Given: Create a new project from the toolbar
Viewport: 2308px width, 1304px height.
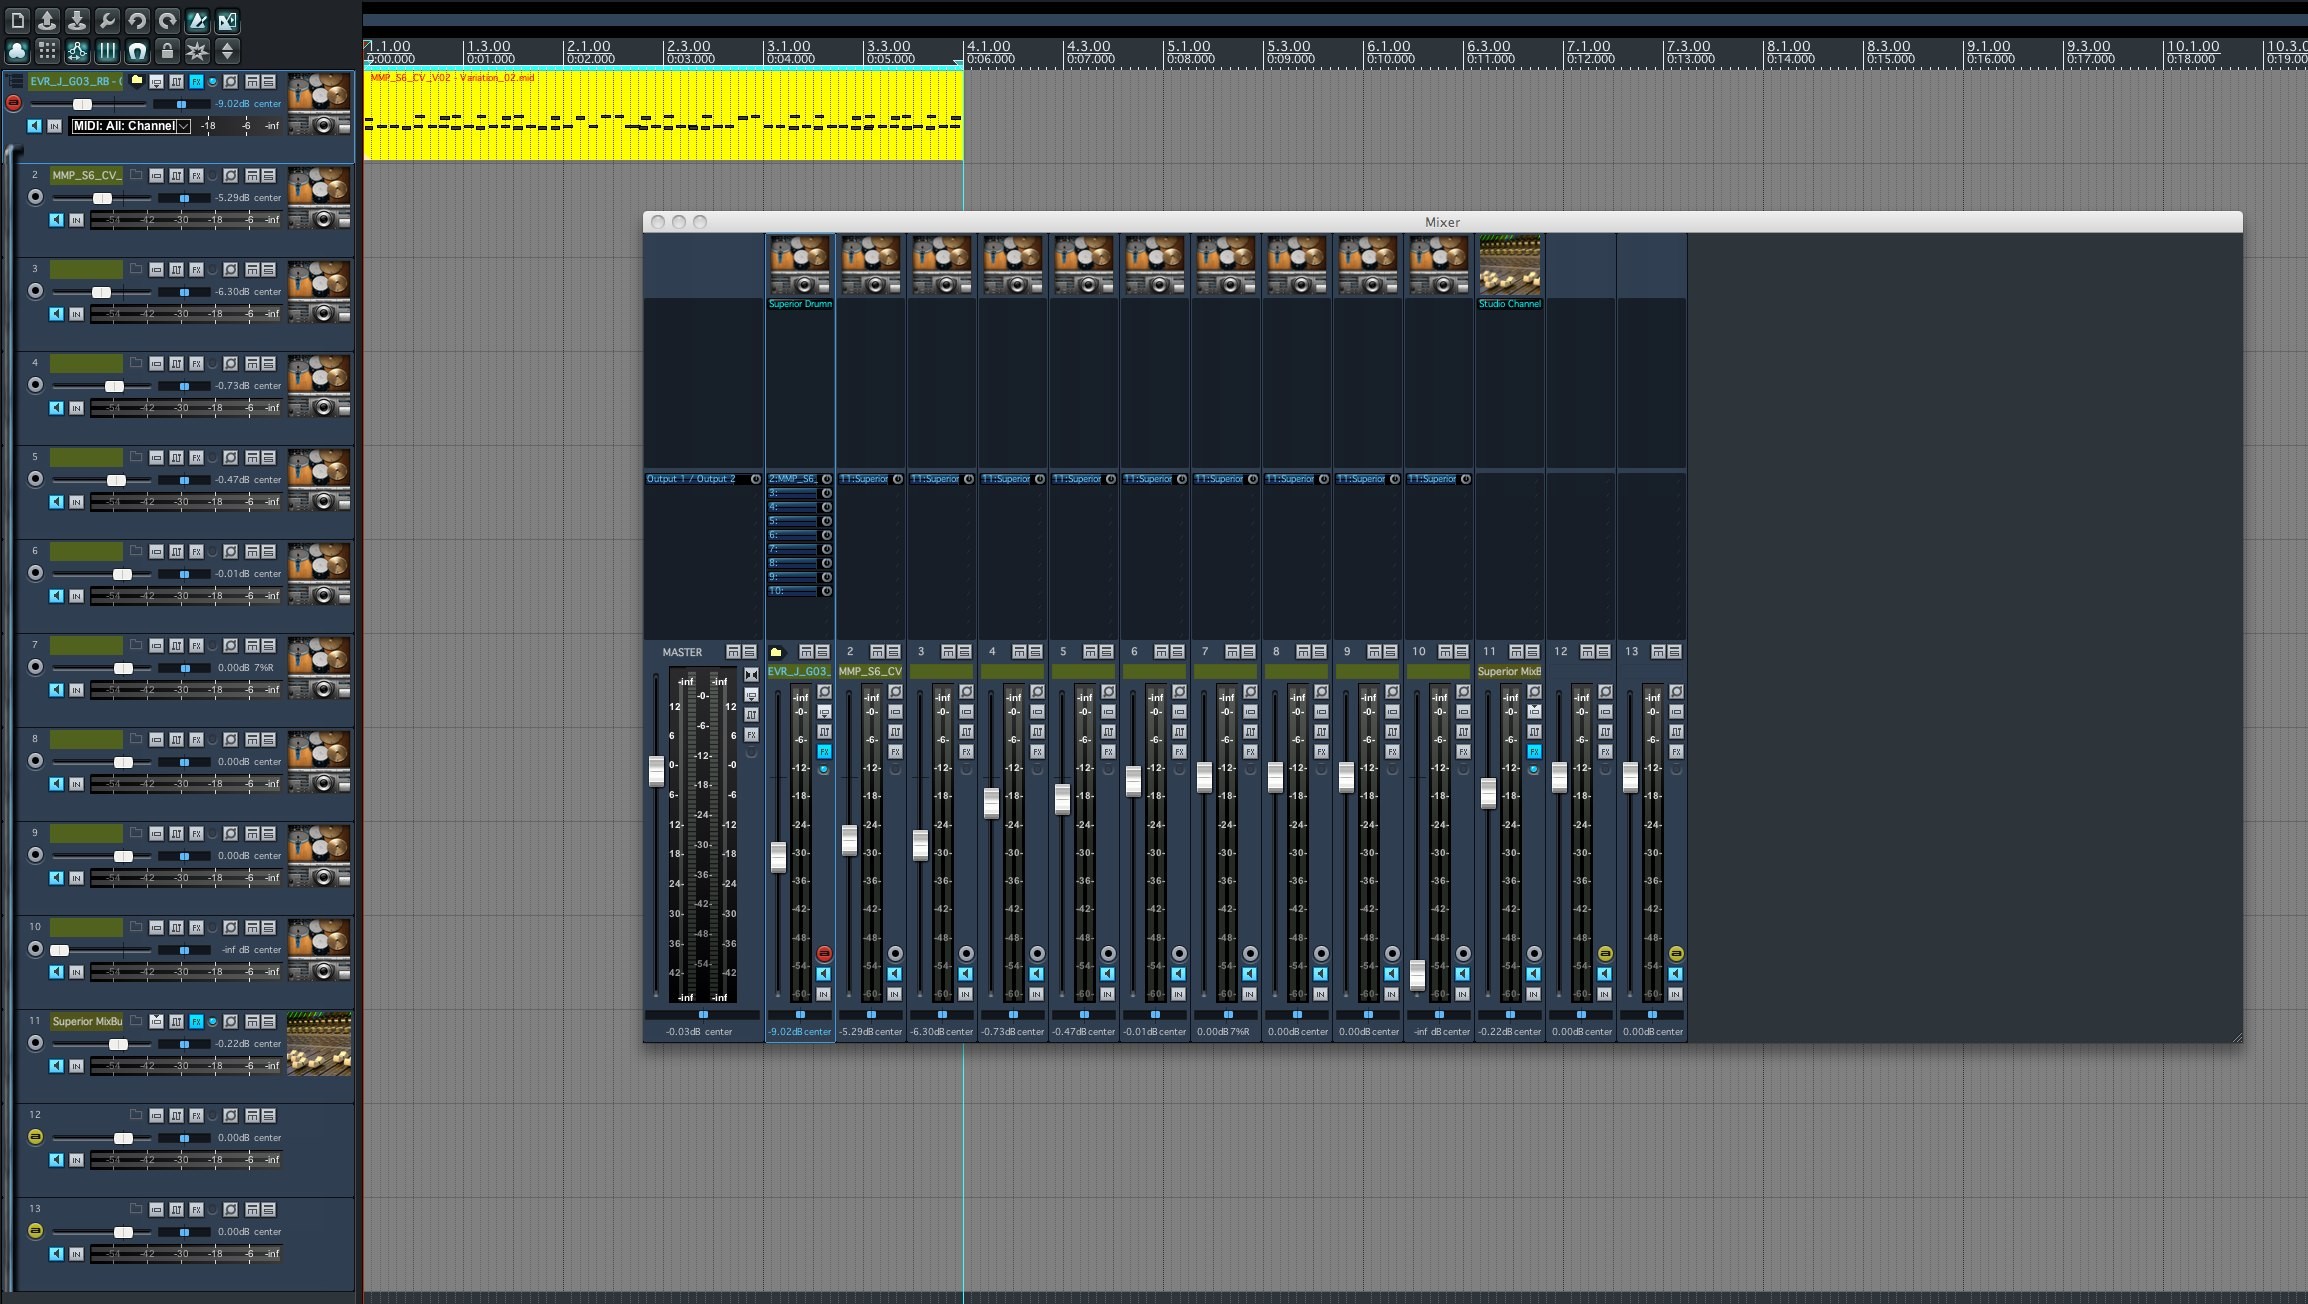Looking at the screenshot, I should coord(17,20).
